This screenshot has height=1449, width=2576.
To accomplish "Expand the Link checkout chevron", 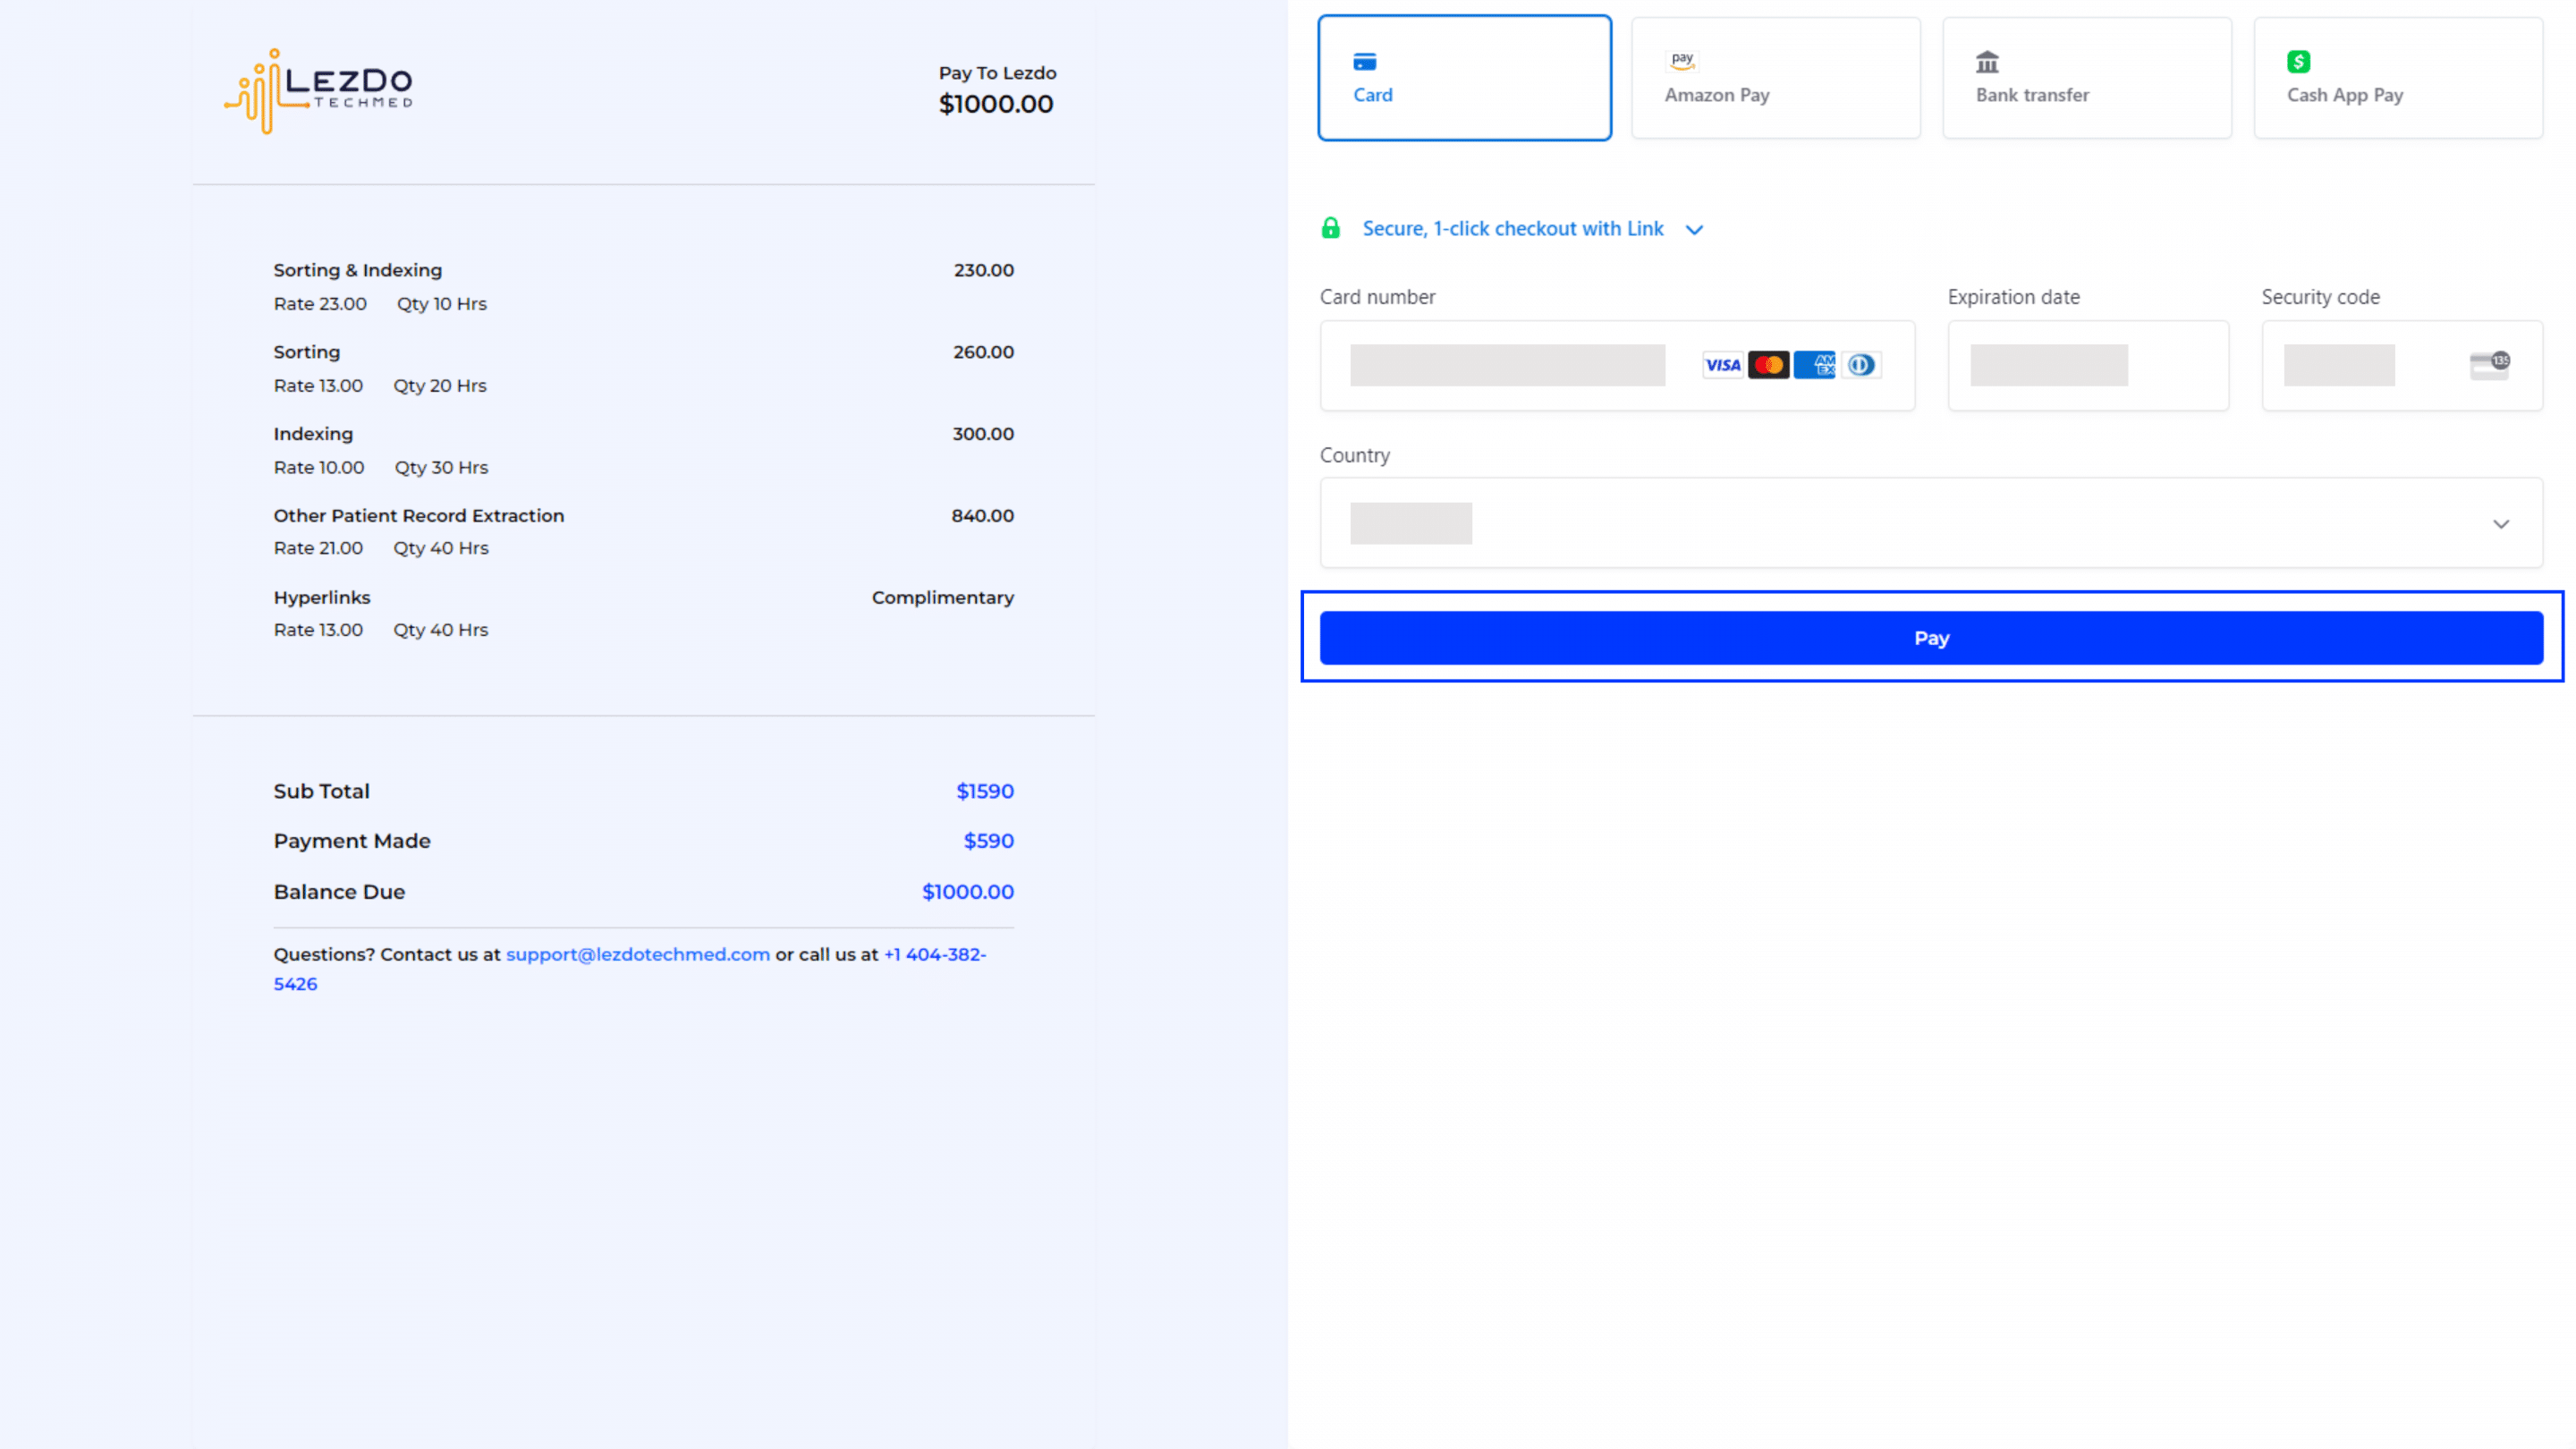I will (x=1694, y=230).
